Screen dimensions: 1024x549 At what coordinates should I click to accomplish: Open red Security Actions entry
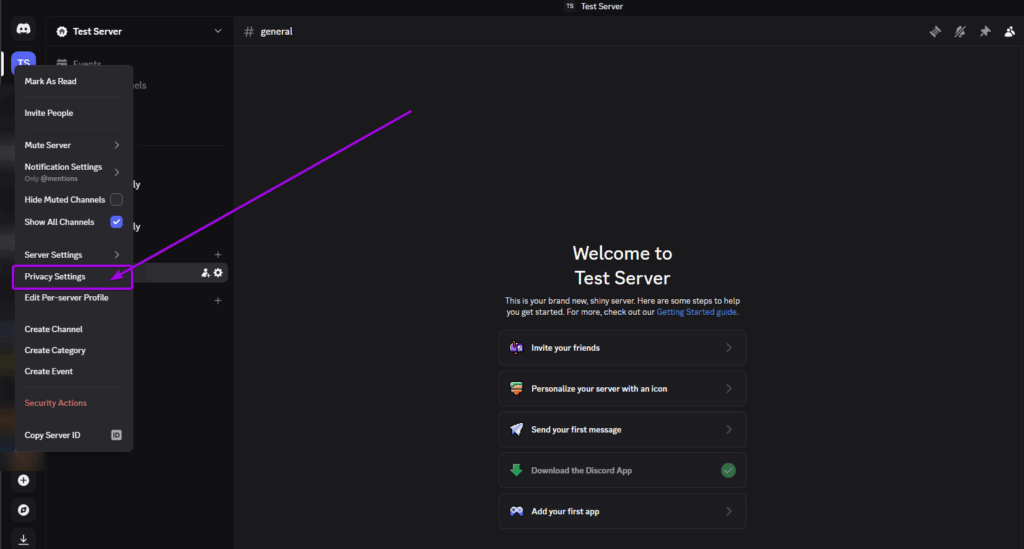[72, 403]
